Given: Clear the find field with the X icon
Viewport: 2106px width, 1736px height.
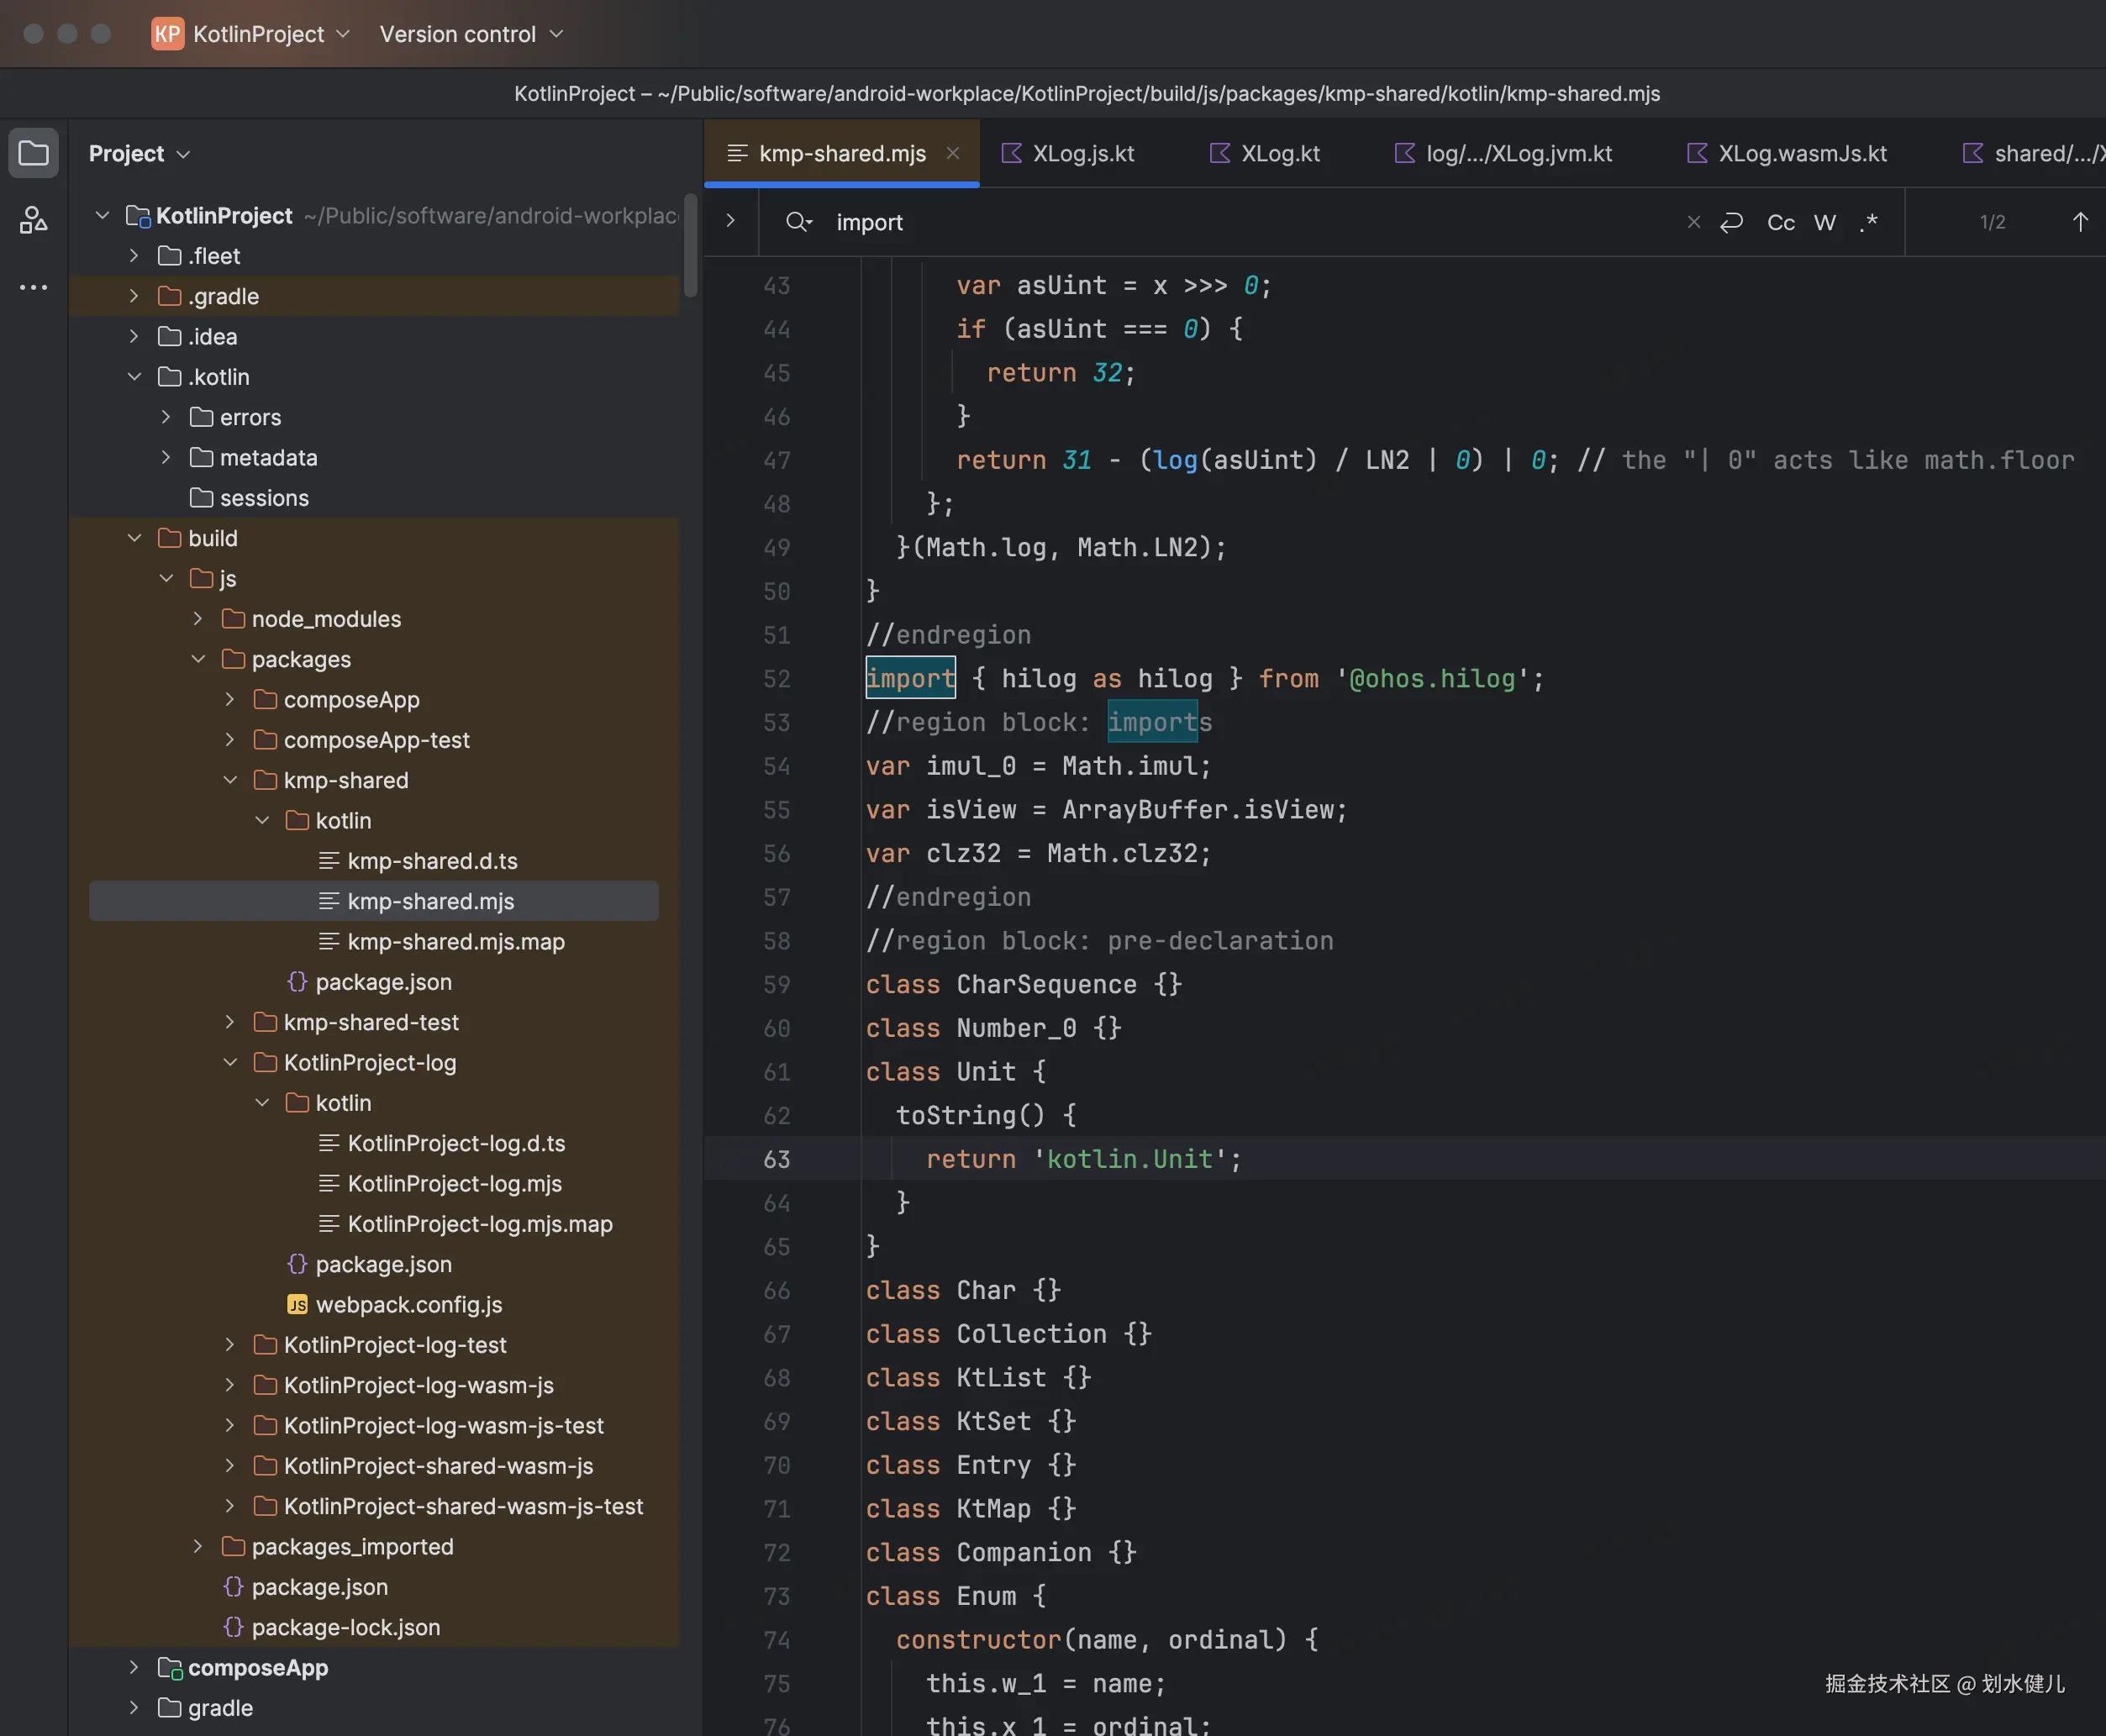Looking at the screenshot, I should [1693, 222].
